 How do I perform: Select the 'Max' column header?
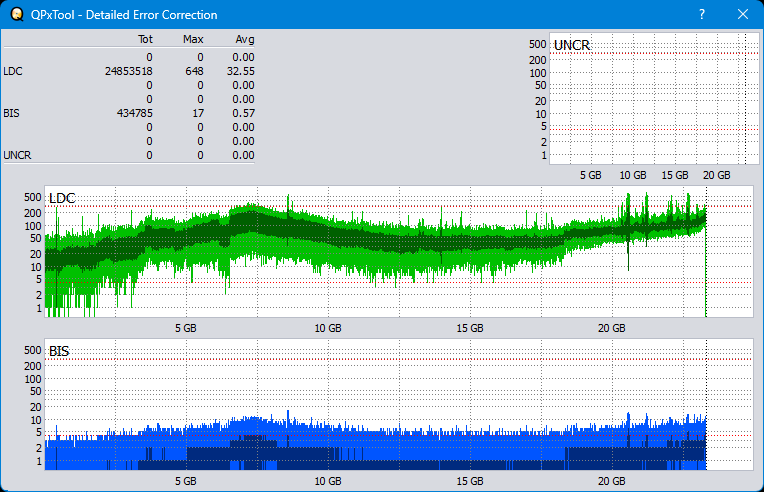pyautogui.click(x=193, y=39)
